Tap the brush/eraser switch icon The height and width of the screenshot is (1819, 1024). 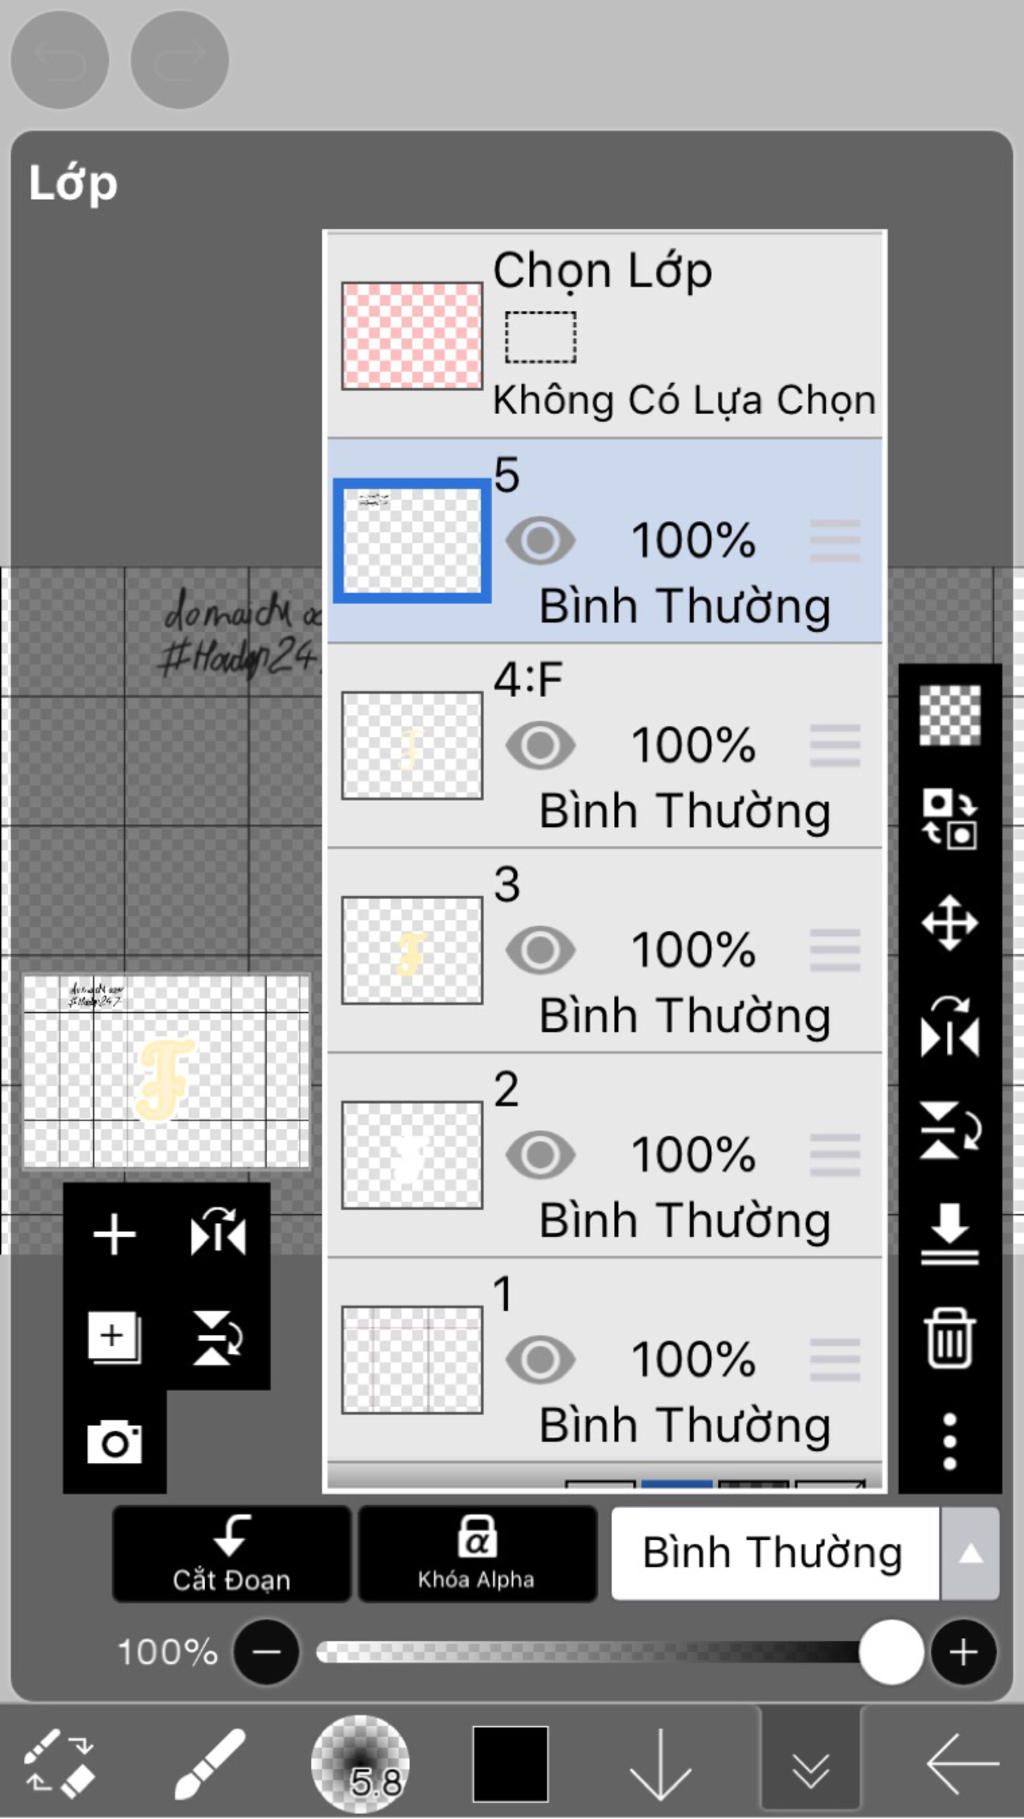58,1764
